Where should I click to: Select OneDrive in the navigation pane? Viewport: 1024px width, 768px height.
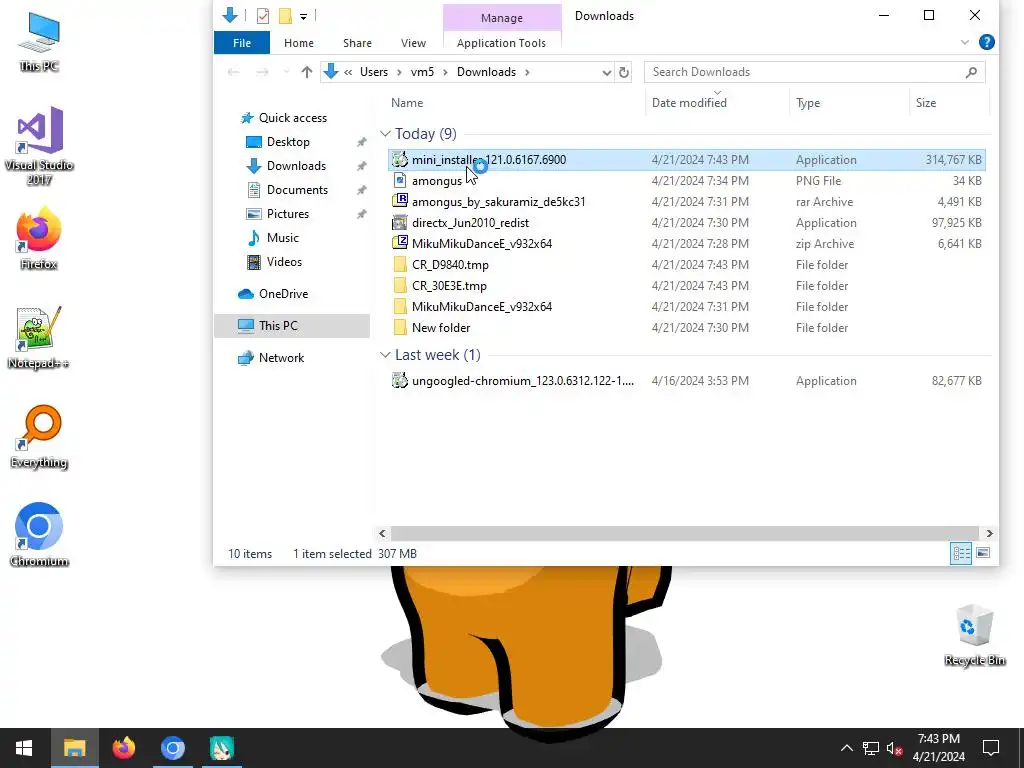coord(283,294)
